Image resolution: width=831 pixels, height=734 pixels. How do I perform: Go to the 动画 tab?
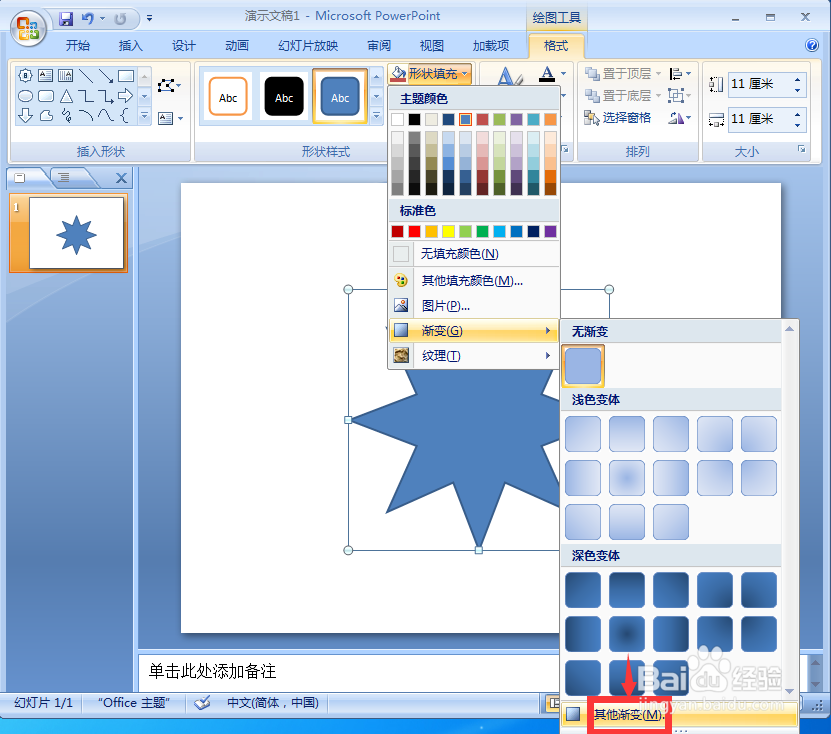click(x=237, y=46)
